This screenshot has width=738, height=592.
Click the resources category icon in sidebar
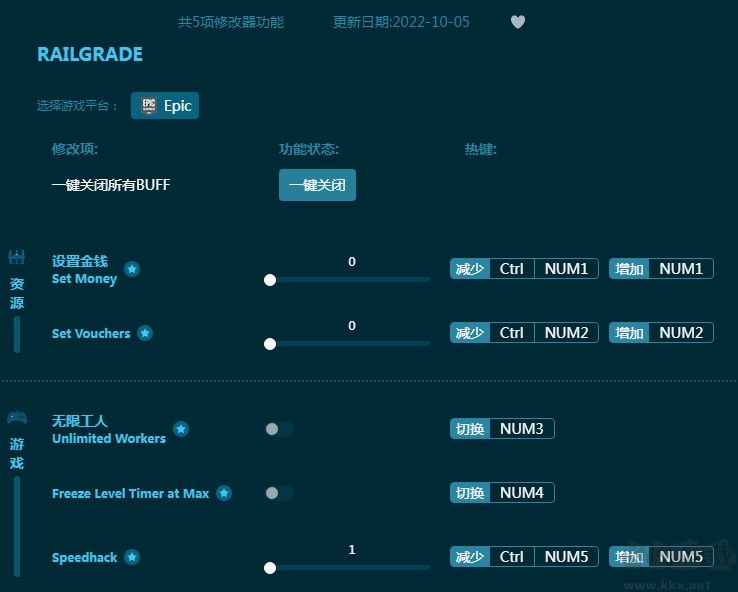[16, 258]
